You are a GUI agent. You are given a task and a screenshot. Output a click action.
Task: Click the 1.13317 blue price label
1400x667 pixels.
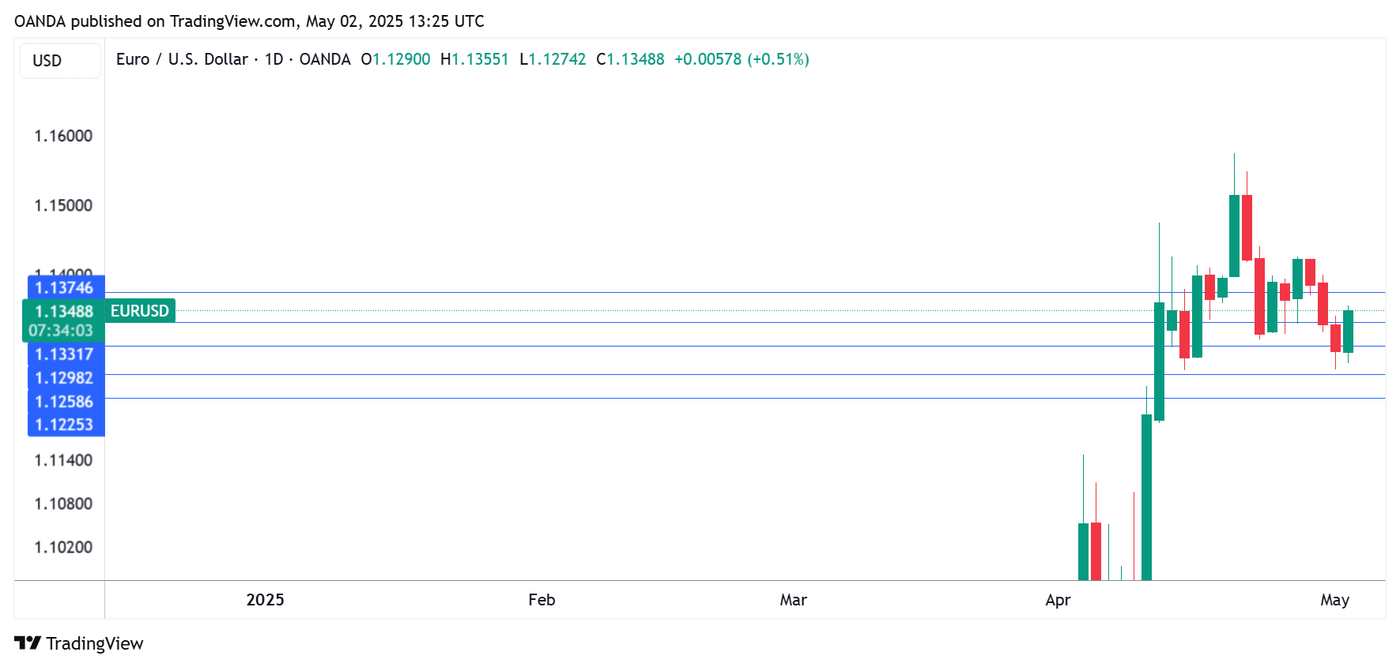pos(64,354)
